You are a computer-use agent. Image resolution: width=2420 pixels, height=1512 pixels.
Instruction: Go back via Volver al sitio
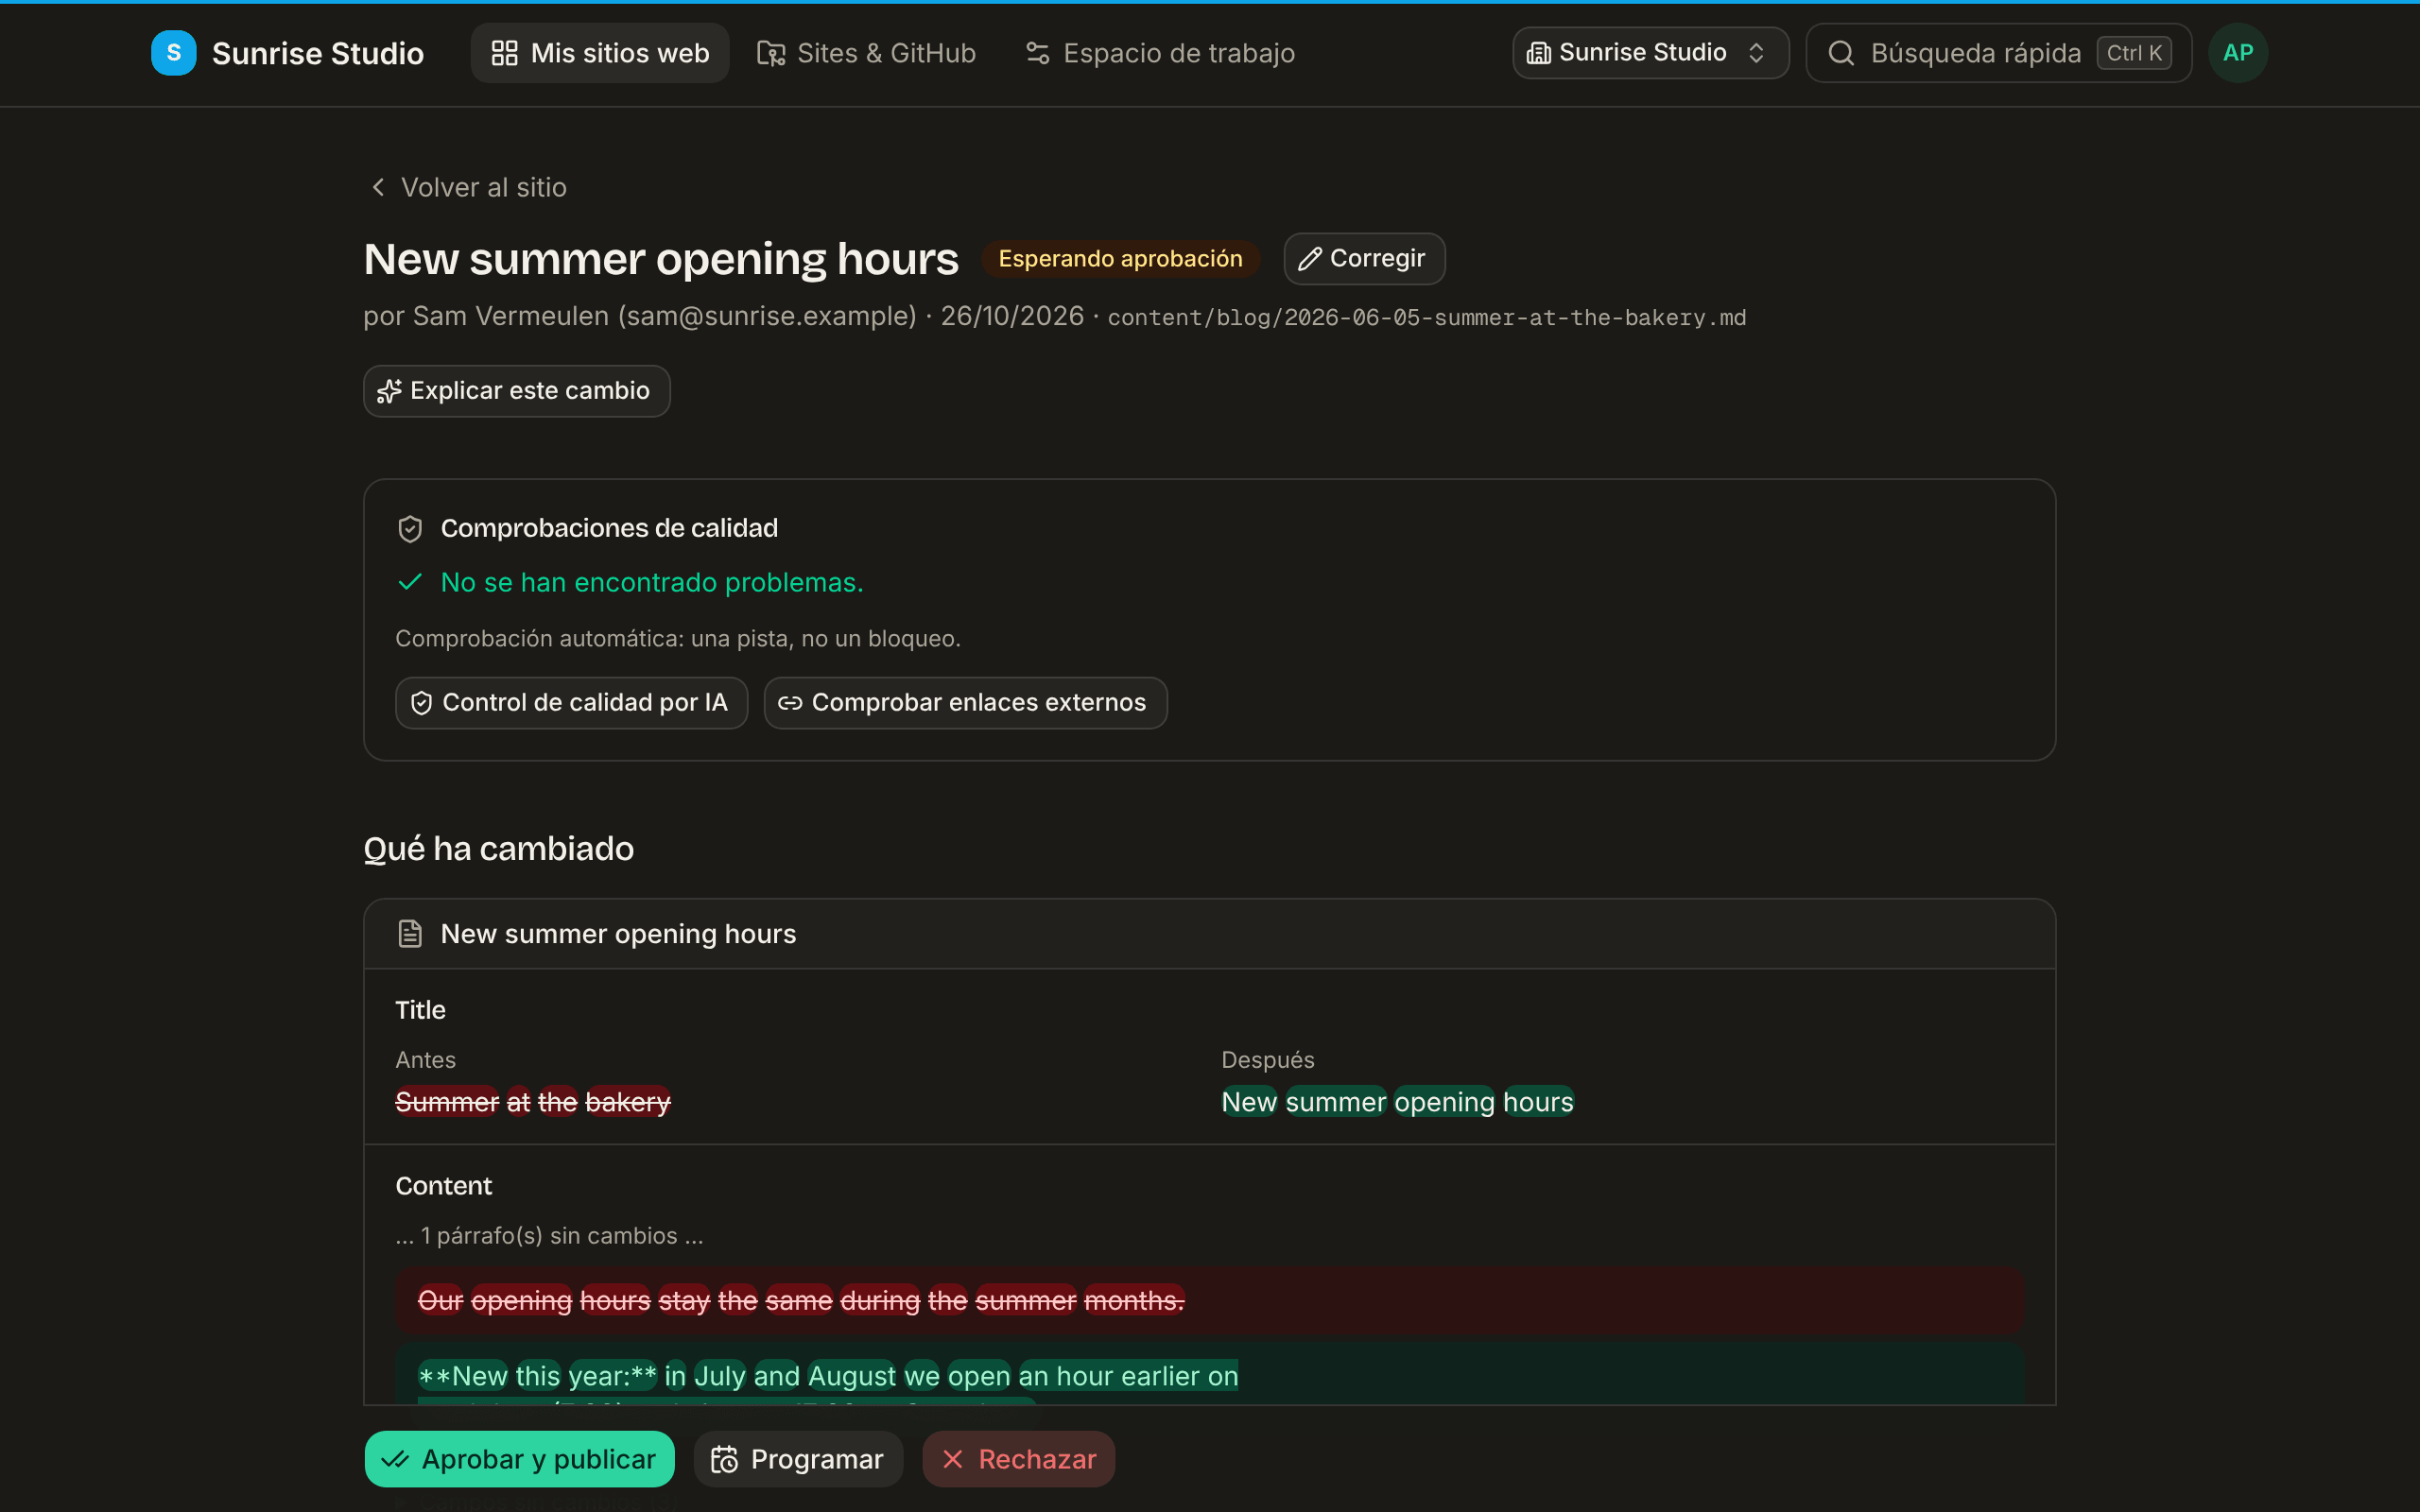click(467, 187)
